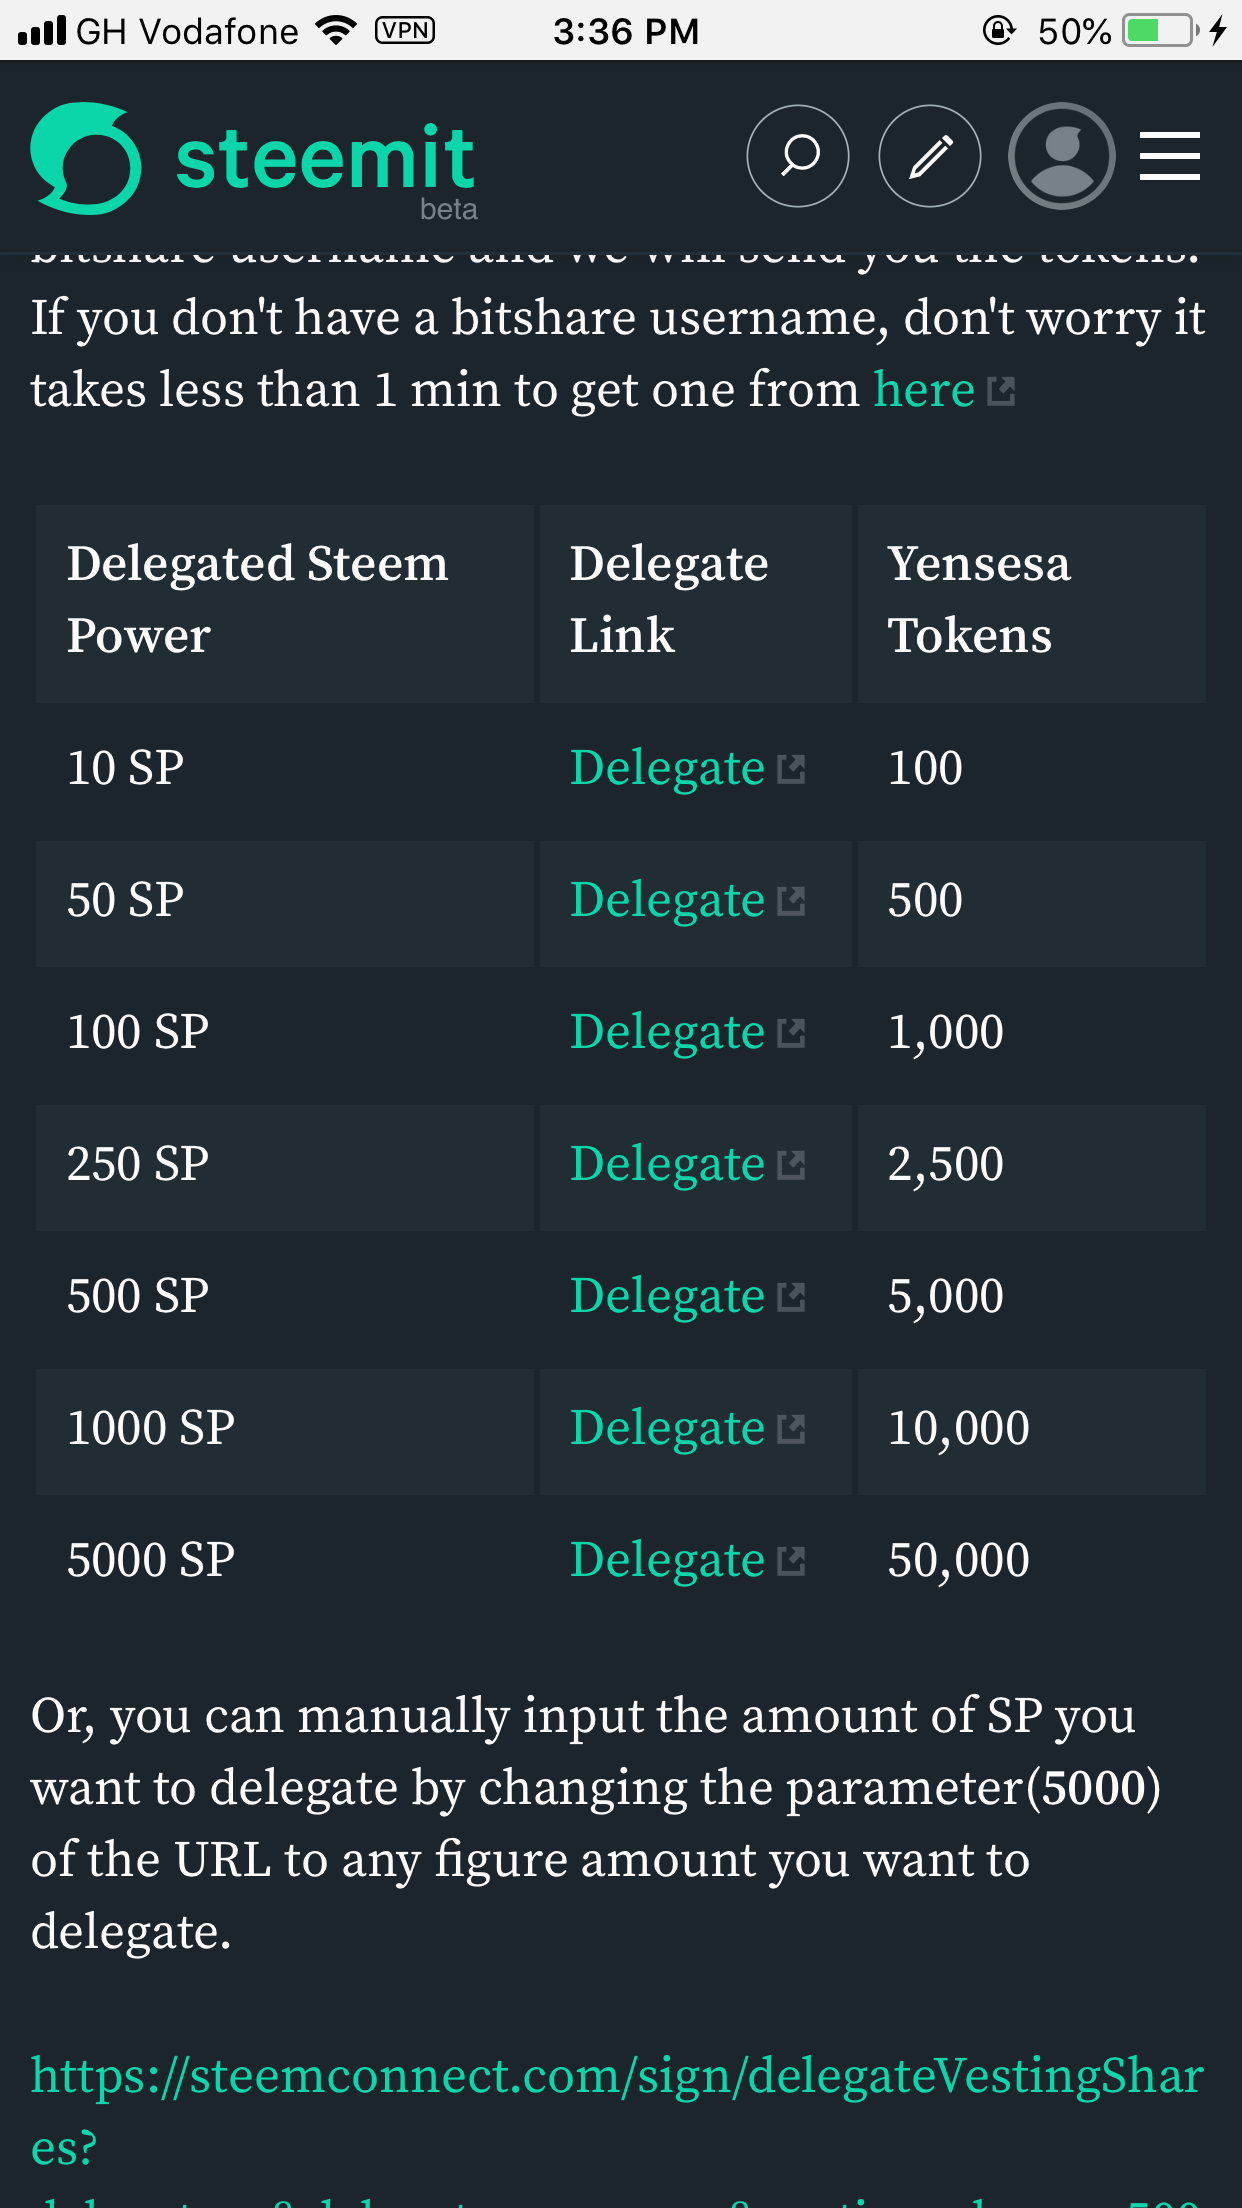This screenshot has height=2208, width=1242.
Task: Expand the hamburger menu
Action: tap(1170, 156)
